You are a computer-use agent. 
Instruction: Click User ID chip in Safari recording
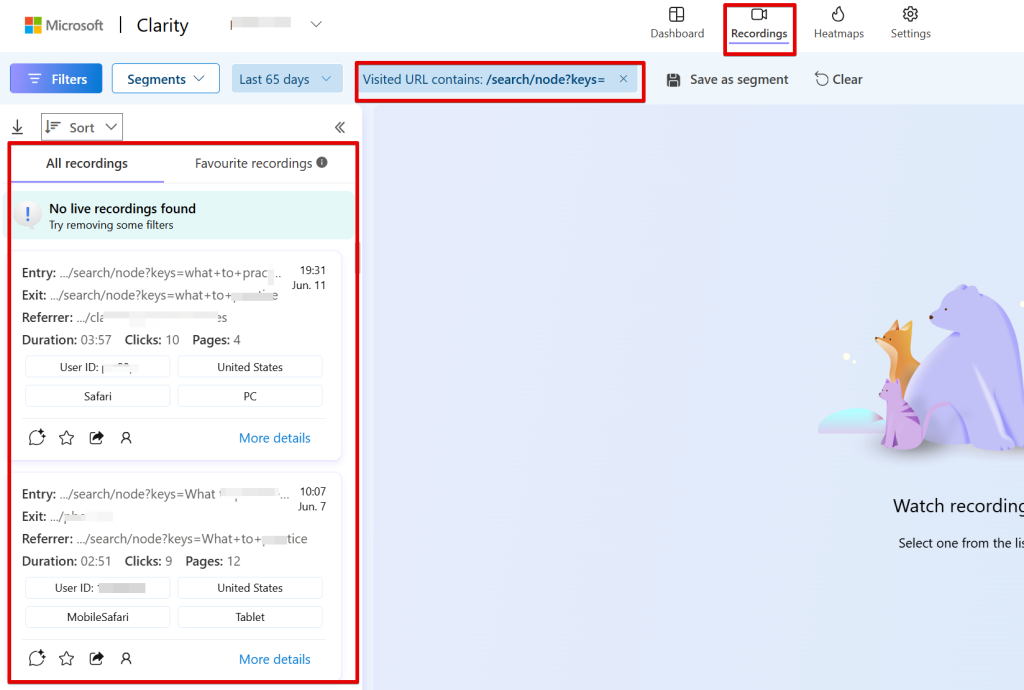coord(97,367)
